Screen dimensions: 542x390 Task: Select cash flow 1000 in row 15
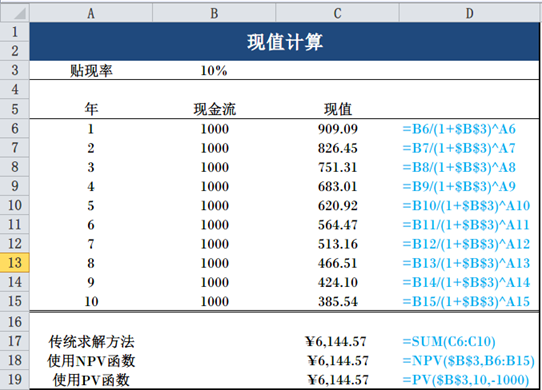pos(215,301)
